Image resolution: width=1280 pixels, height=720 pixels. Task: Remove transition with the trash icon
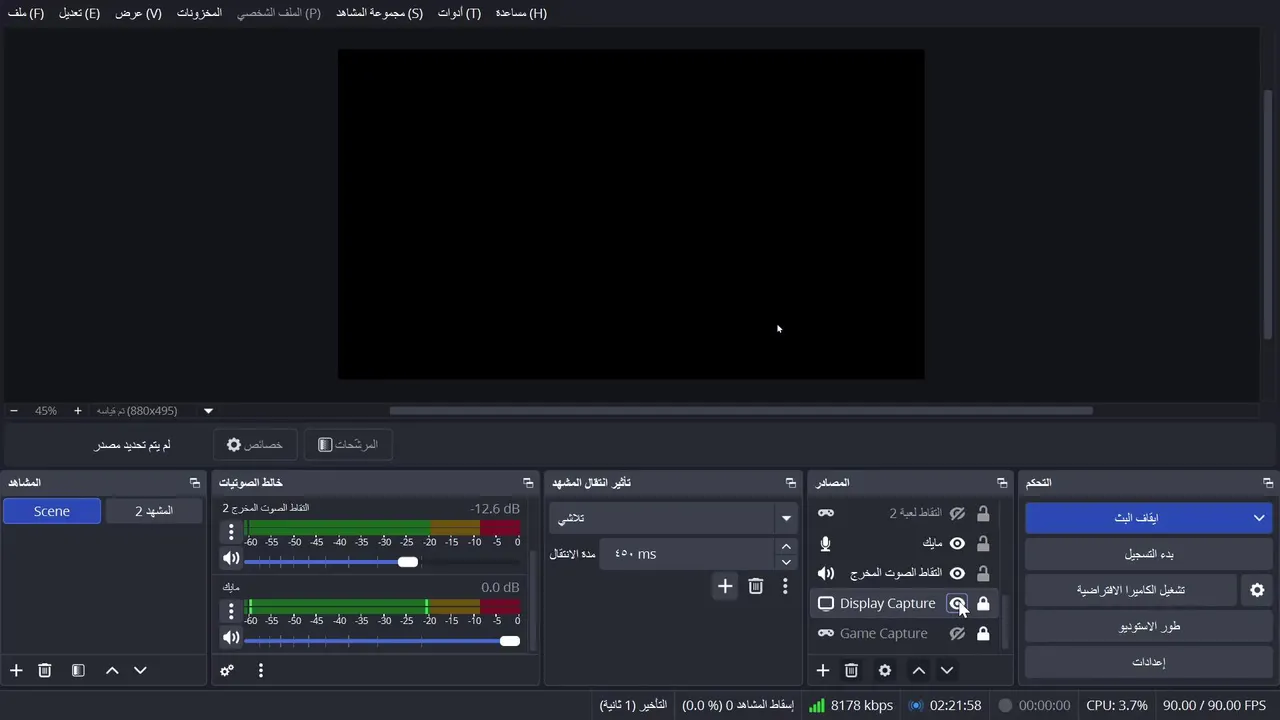[756, 586]
